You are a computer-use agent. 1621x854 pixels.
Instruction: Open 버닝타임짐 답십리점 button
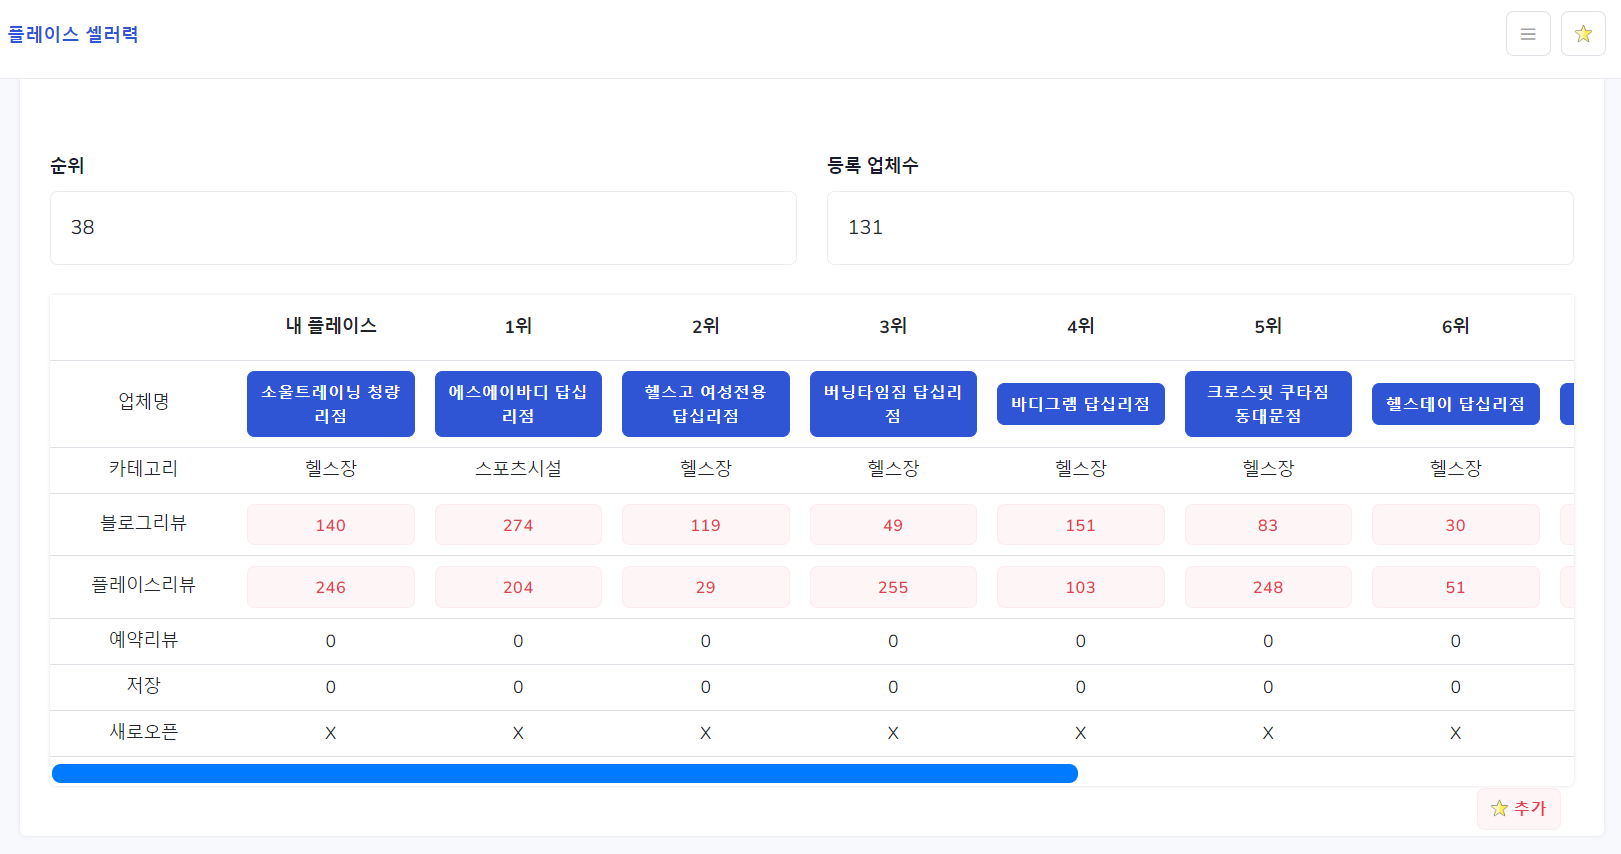(893, 404)
